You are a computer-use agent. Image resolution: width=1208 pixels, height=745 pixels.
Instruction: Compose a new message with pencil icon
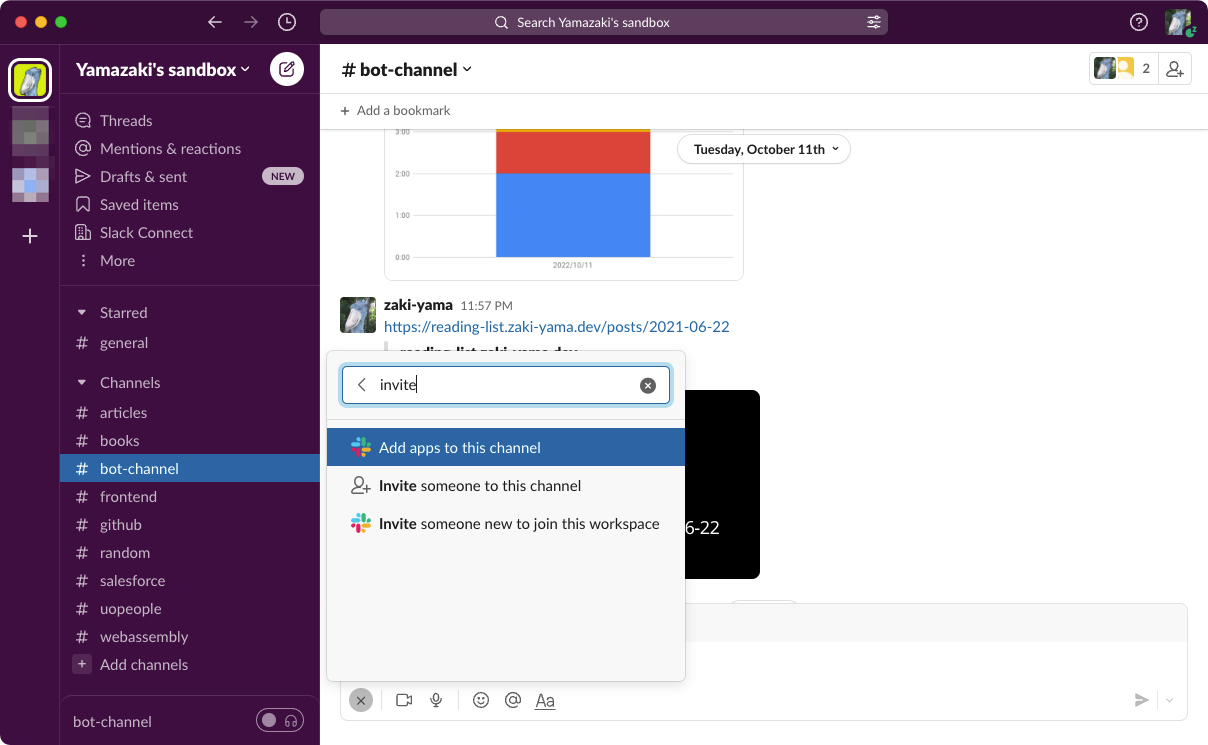tap(287, 69)
